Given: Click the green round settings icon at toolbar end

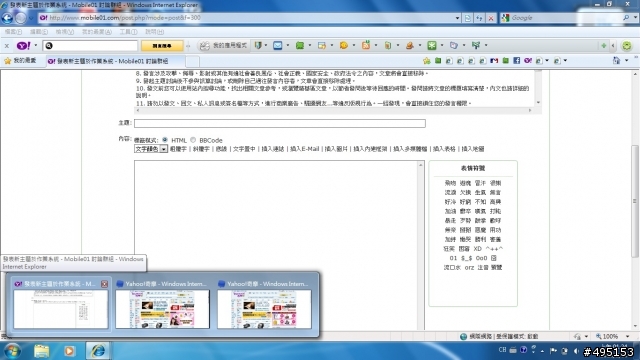Looking at the screenshot, I should click(x=627, y=46).
